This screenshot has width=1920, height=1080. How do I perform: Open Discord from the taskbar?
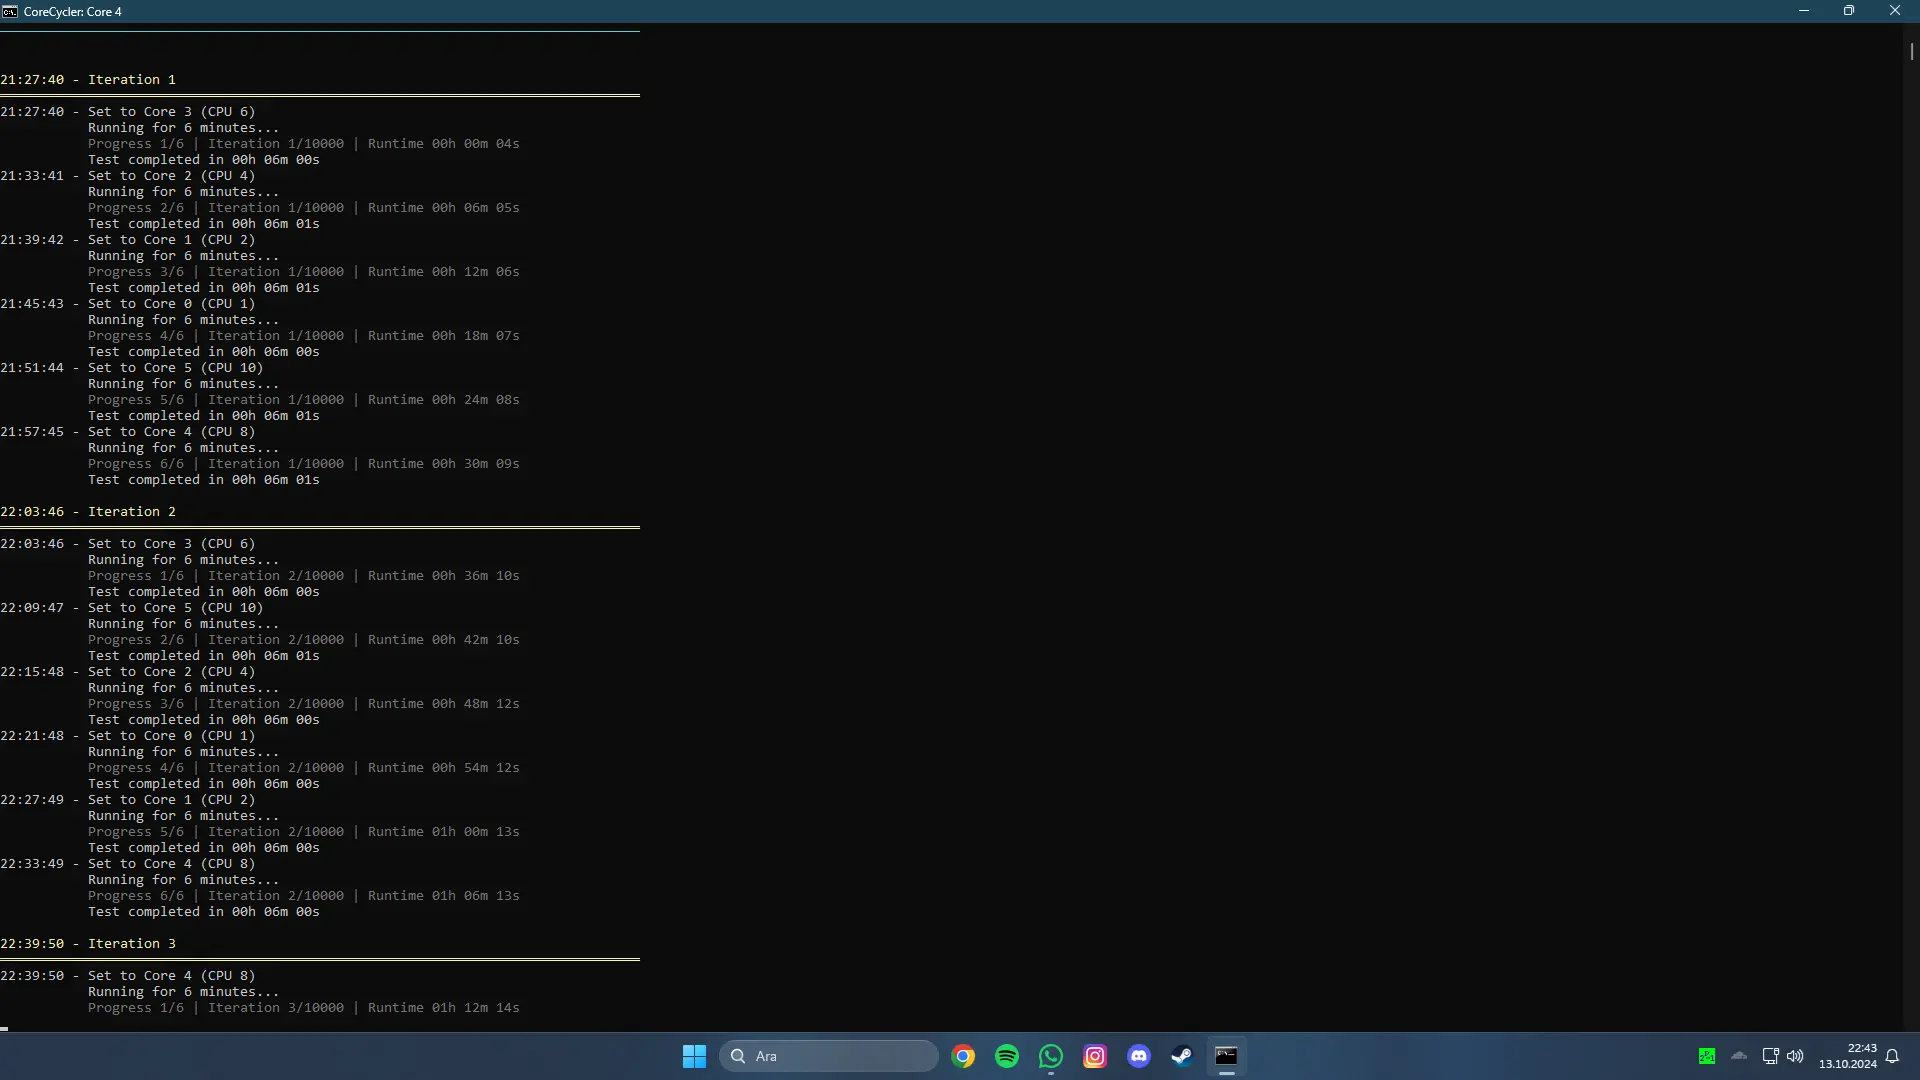pyautogui.click(x=1139, y=1056)
